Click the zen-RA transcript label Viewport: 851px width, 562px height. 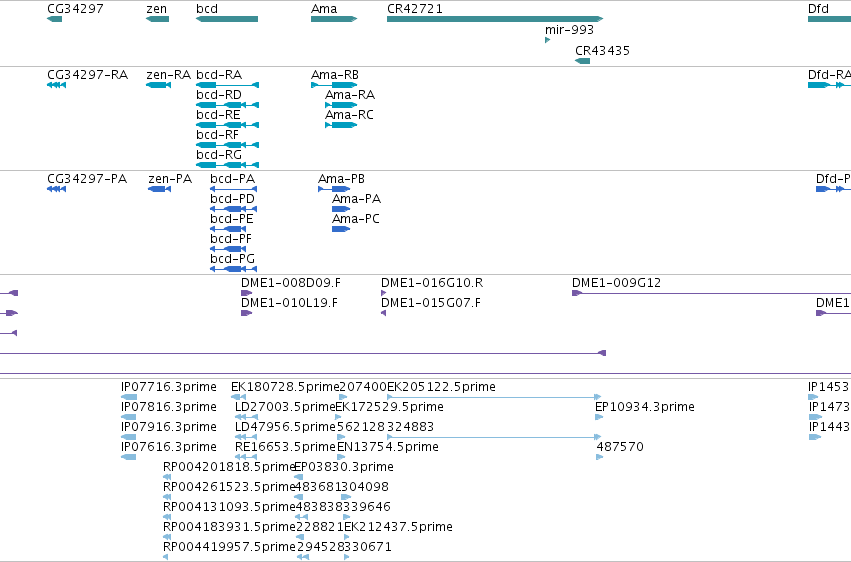(169, 75)
